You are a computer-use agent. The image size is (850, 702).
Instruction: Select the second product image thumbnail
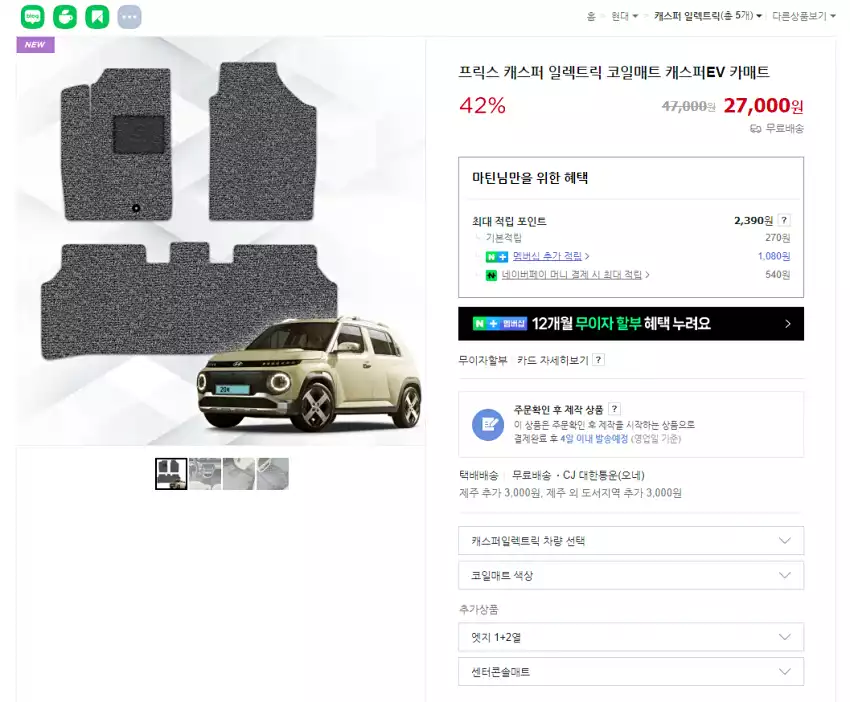click(205, 474)
